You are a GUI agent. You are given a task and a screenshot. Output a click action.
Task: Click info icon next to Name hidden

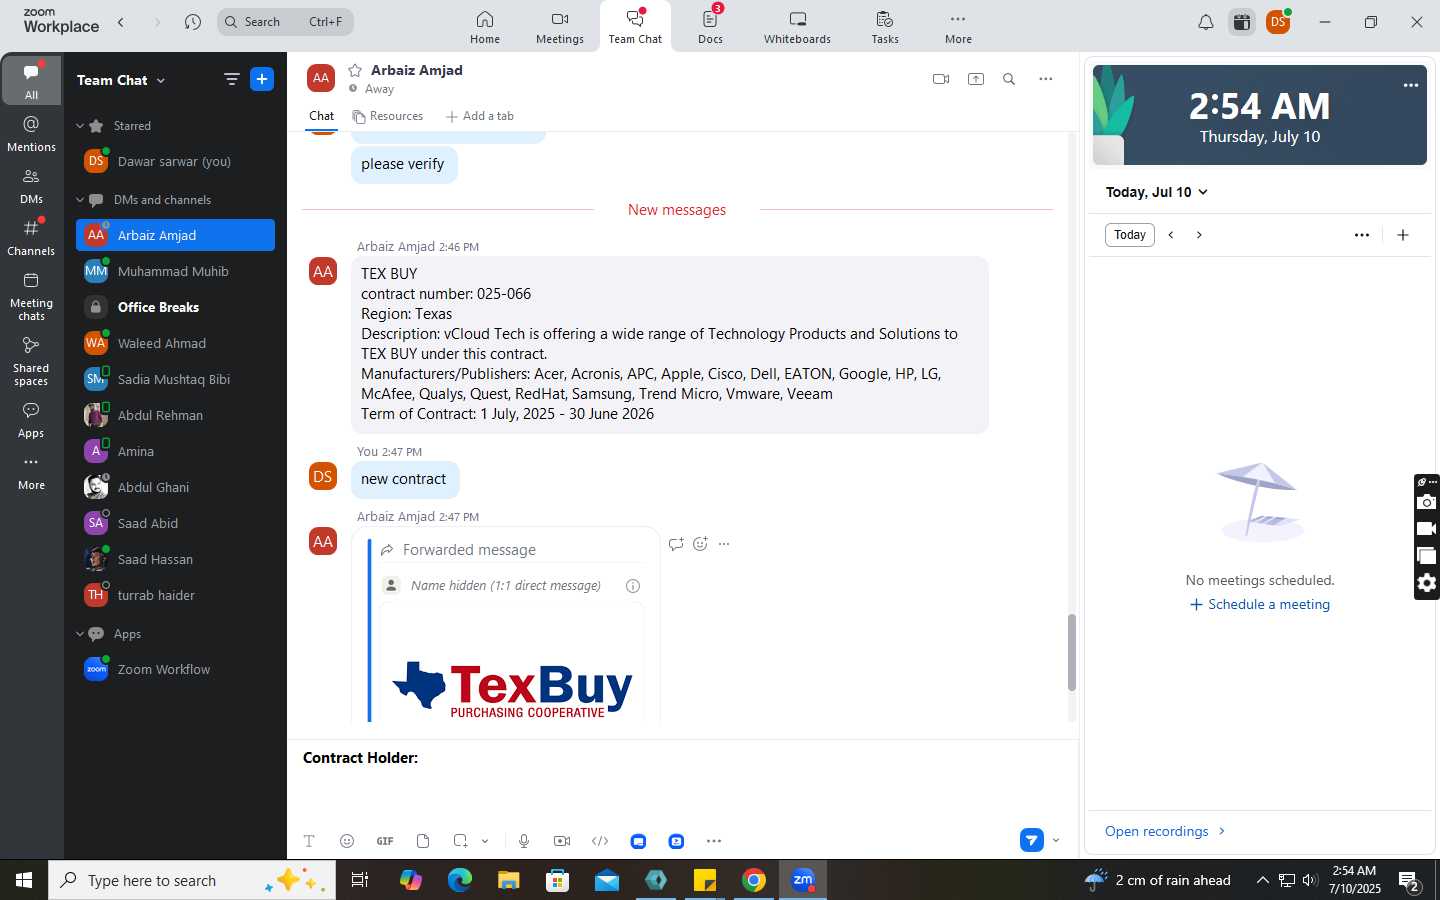coord(633,586)
